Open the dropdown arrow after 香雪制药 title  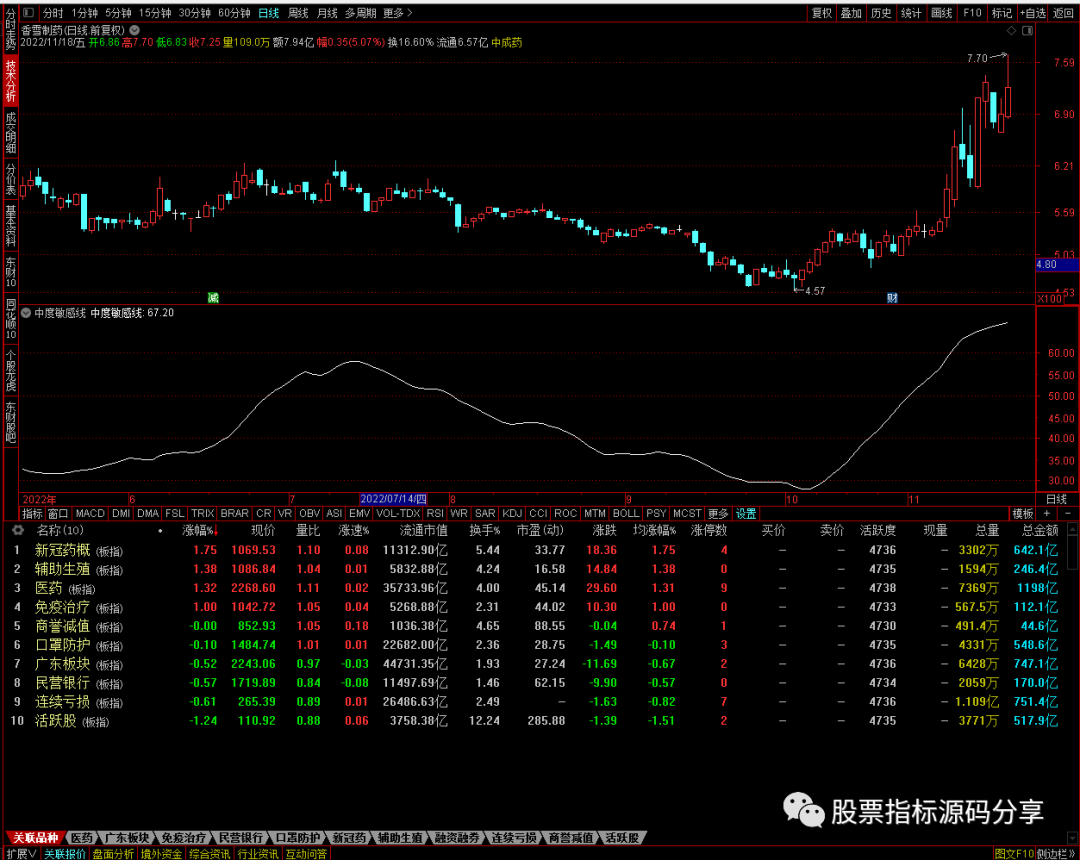[135, 30]
